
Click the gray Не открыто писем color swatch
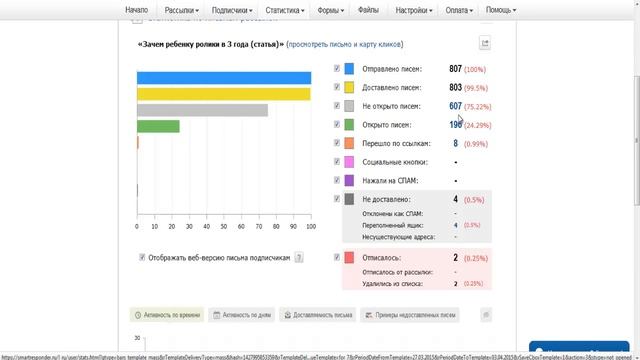tap(349, 106)
